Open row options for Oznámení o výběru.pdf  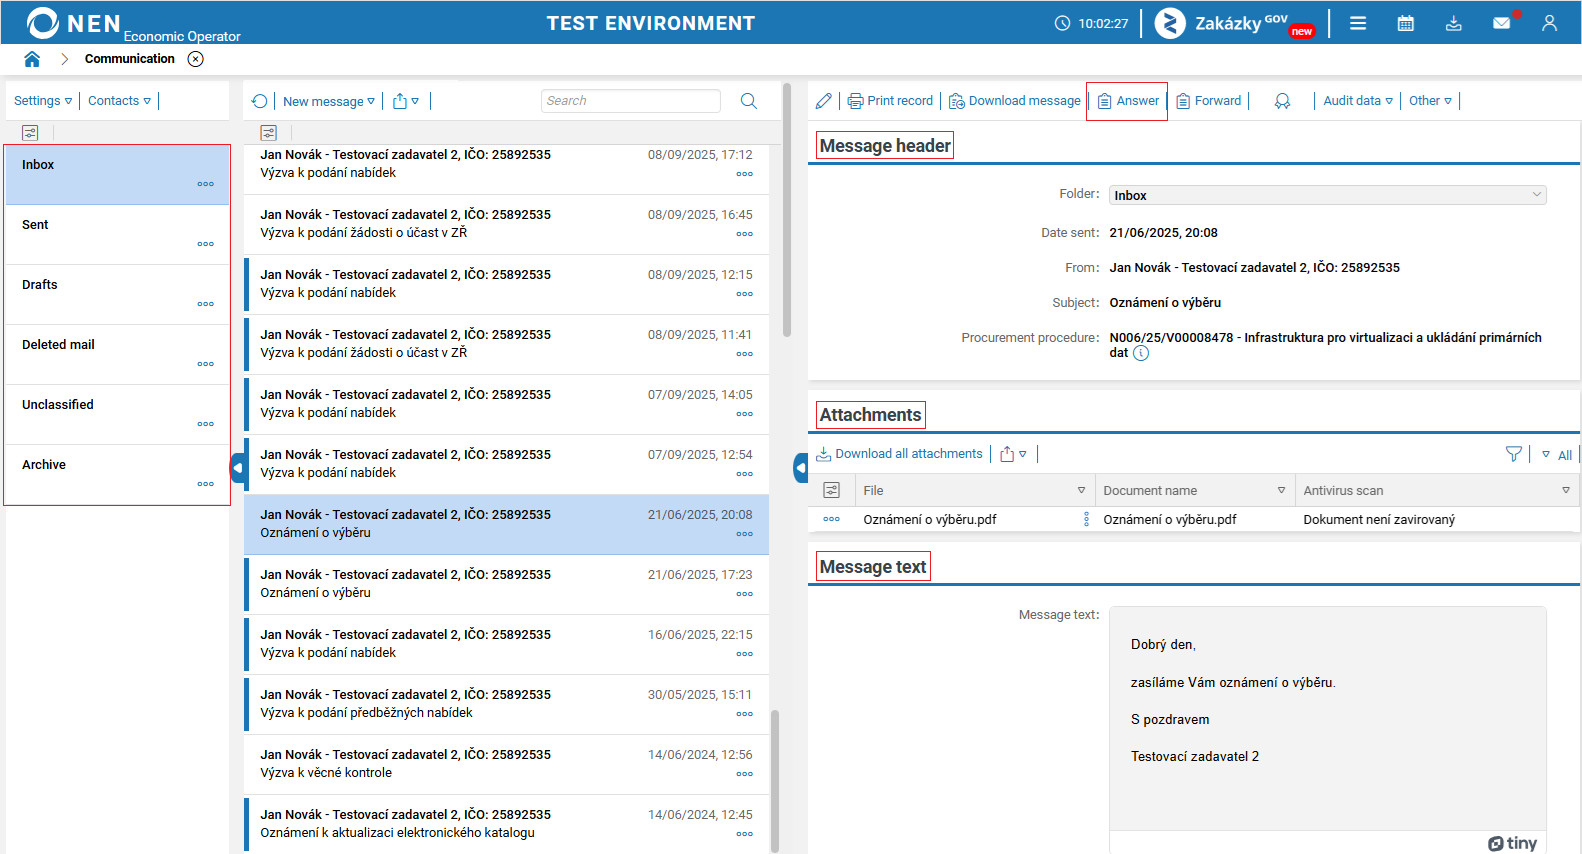(x=831, y=519)
